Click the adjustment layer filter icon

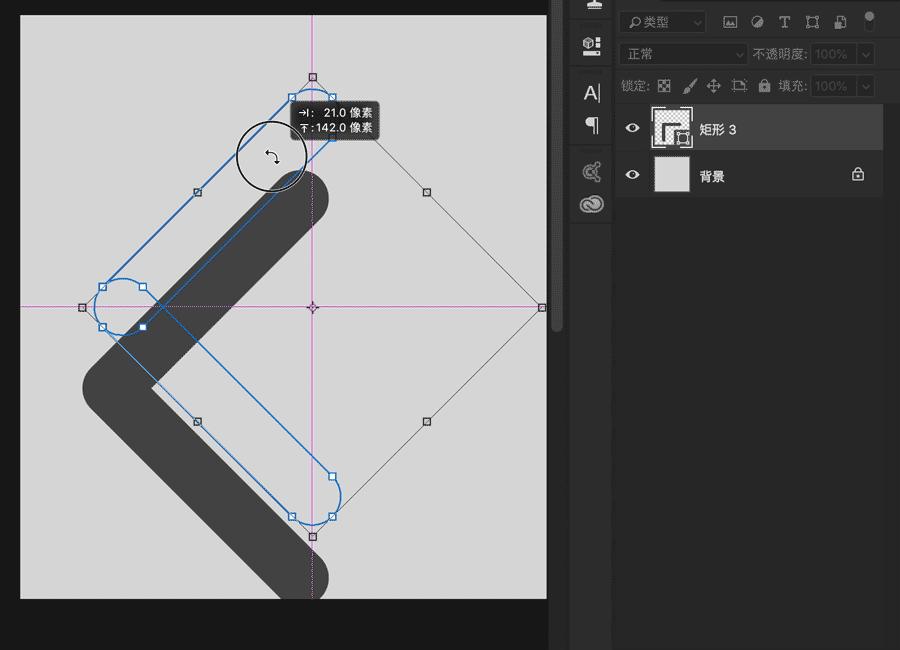pos(757,22)
